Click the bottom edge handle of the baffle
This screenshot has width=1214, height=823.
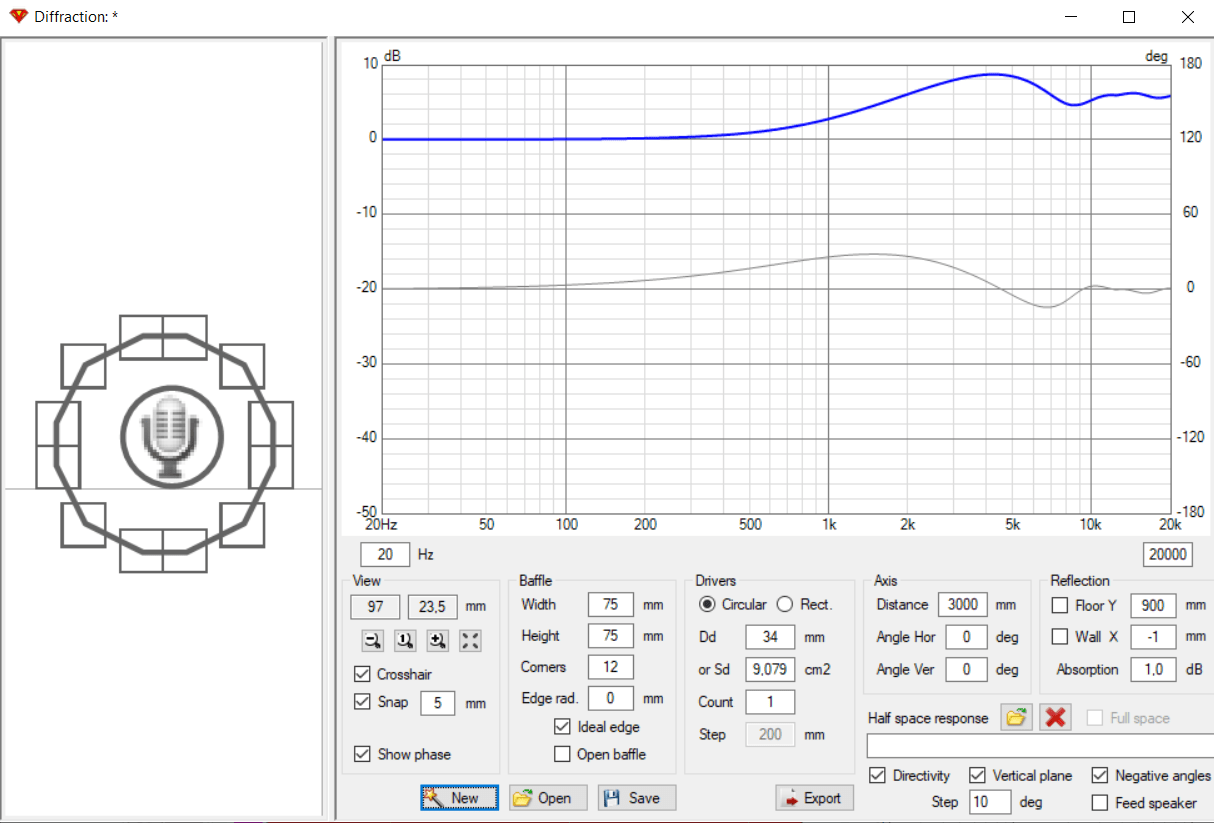(163, 550)
